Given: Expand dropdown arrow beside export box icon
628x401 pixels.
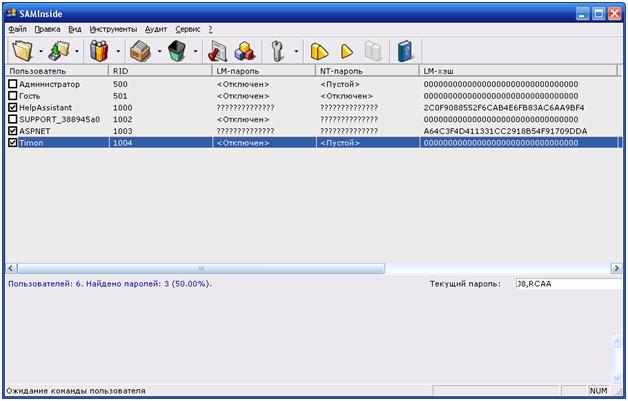Looking at the screenshot, I should pyautogui.click(x=159, y=52).
